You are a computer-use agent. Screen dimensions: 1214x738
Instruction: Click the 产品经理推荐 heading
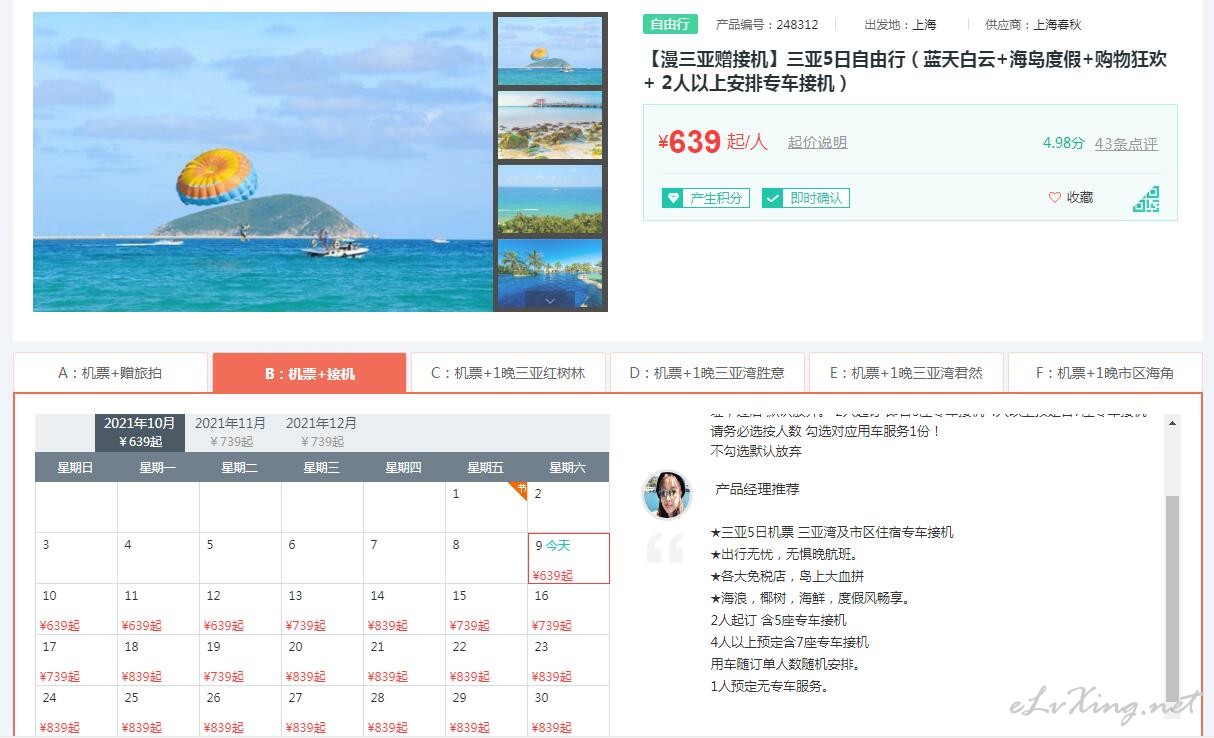click(x=757, y=489)
